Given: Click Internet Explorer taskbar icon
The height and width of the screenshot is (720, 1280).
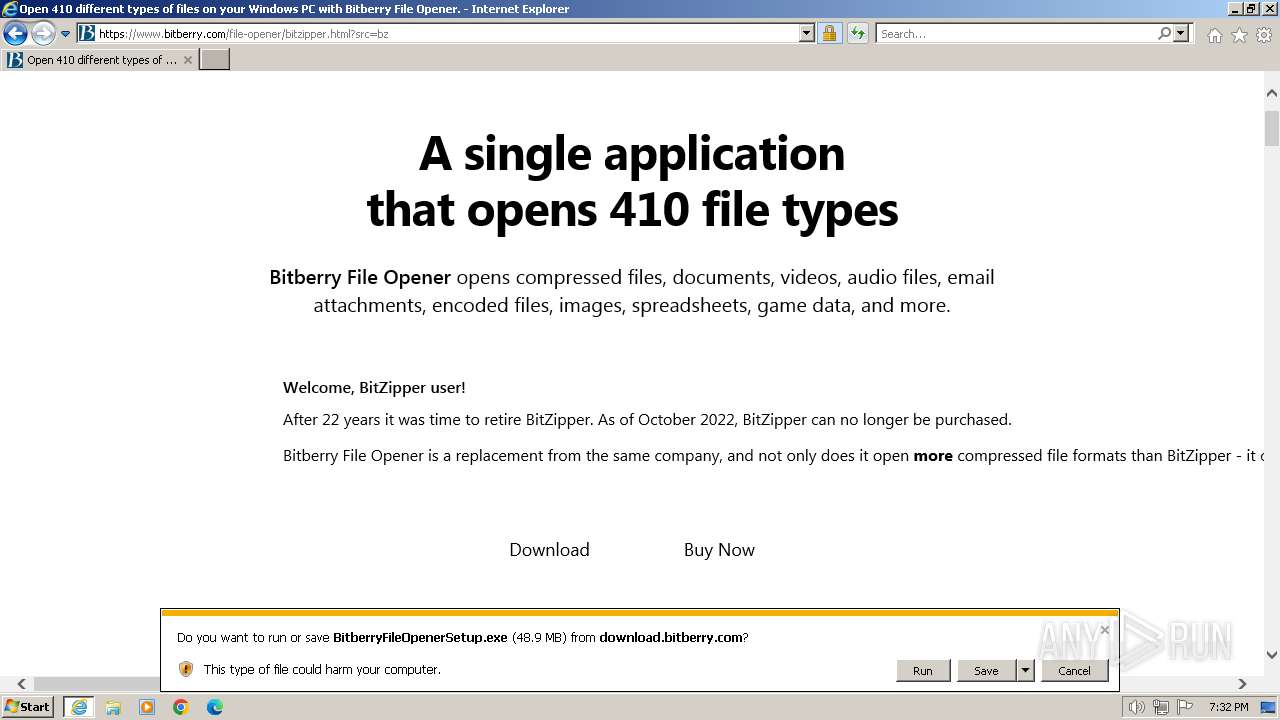Looking at the screenshot, I should (x=79, y=707).
